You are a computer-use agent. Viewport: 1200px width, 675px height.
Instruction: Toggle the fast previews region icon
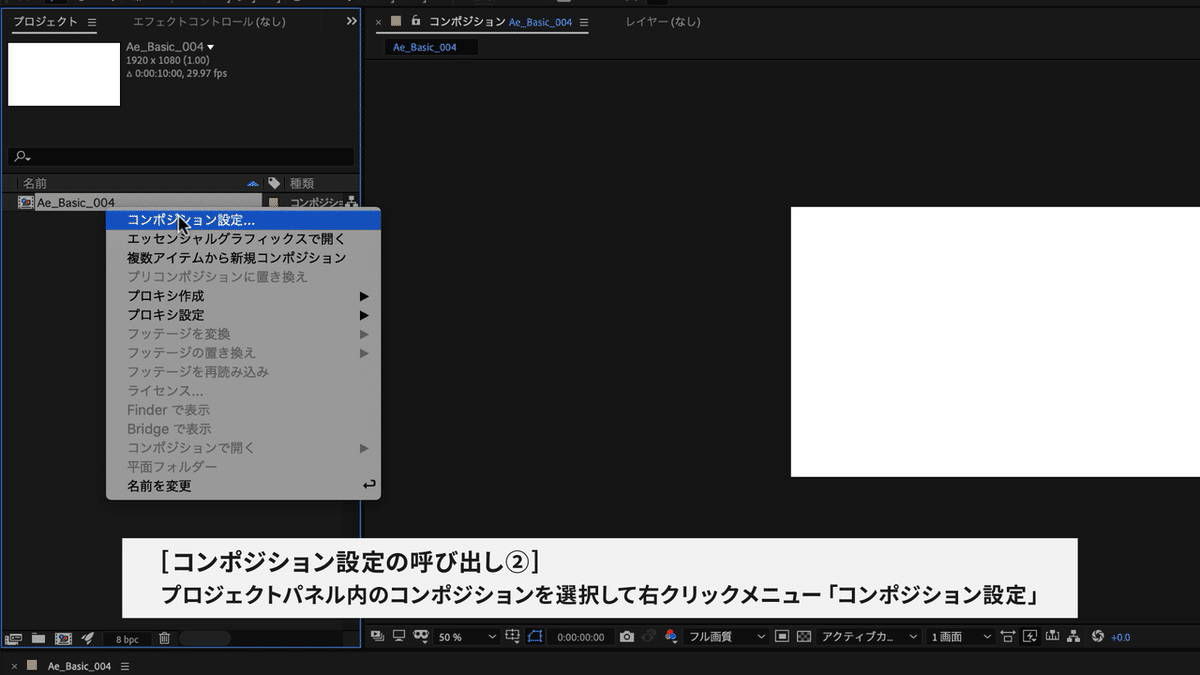pyautogui.click(x=782, y=636)
